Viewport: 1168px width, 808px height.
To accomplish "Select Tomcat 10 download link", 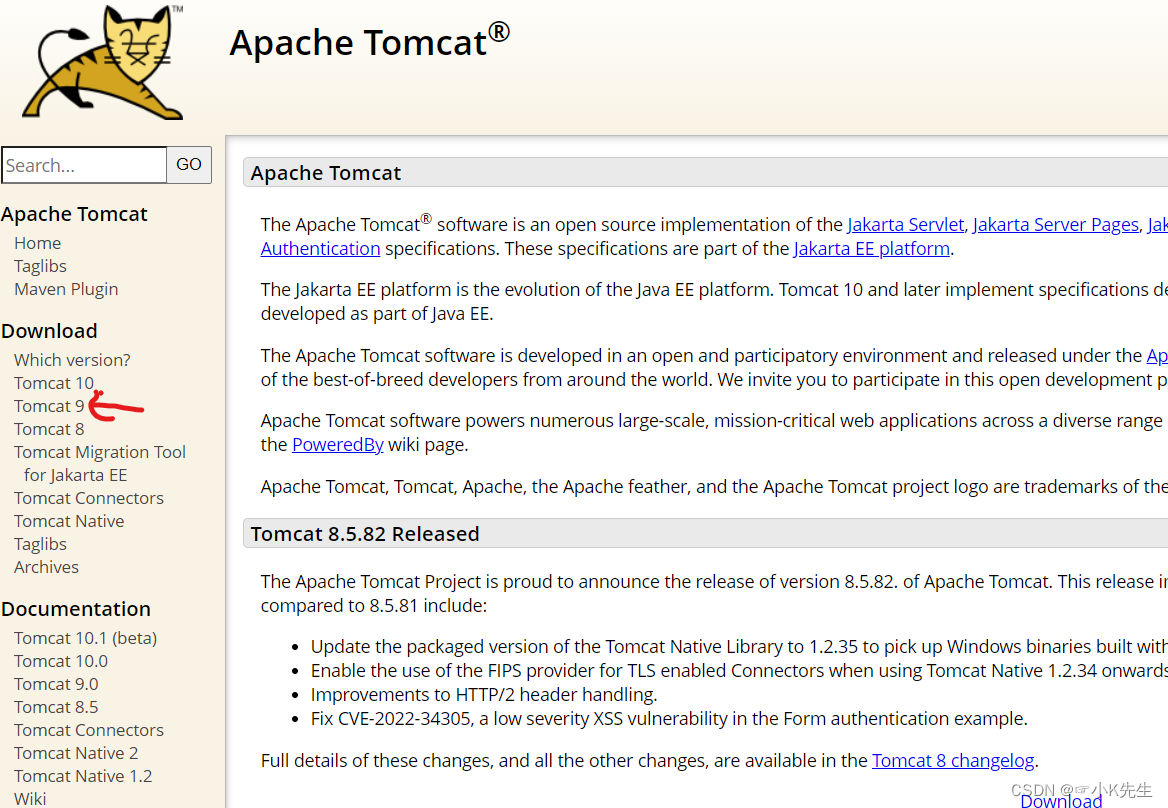I will click(54, 383).
